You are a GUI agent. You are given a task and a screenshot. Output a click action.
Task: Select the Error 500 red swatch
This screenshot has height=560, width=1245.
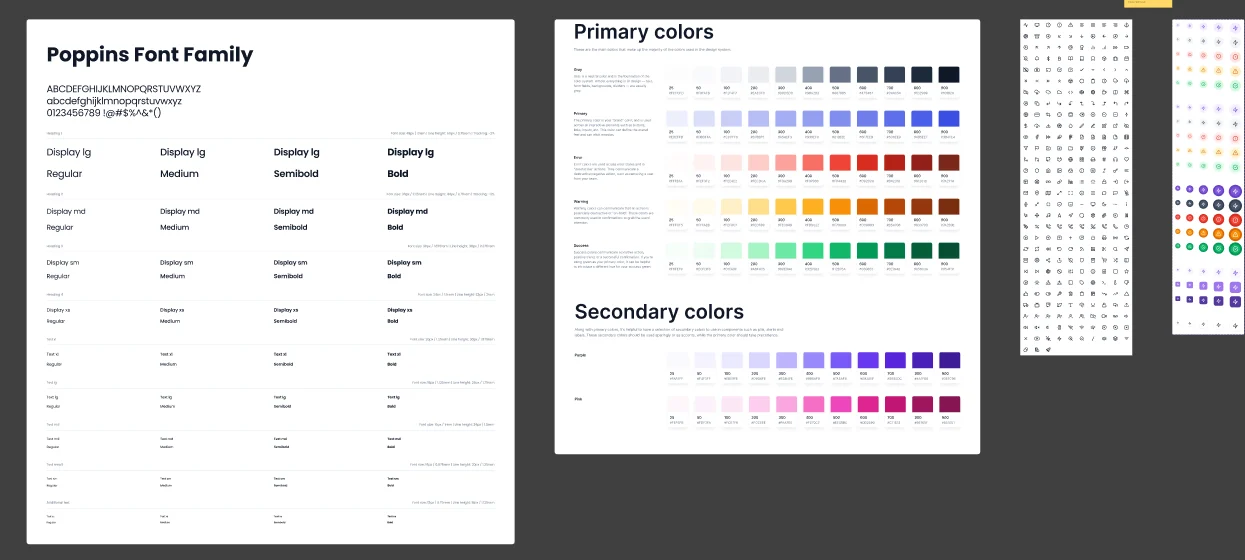click(x=840, y=162)
